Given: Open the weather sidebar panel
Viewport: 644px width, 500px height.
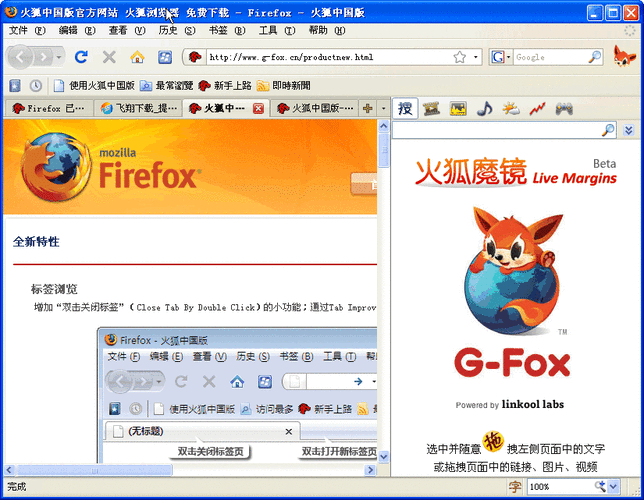Looking at the screenshot, I should [x=511, y=108].
